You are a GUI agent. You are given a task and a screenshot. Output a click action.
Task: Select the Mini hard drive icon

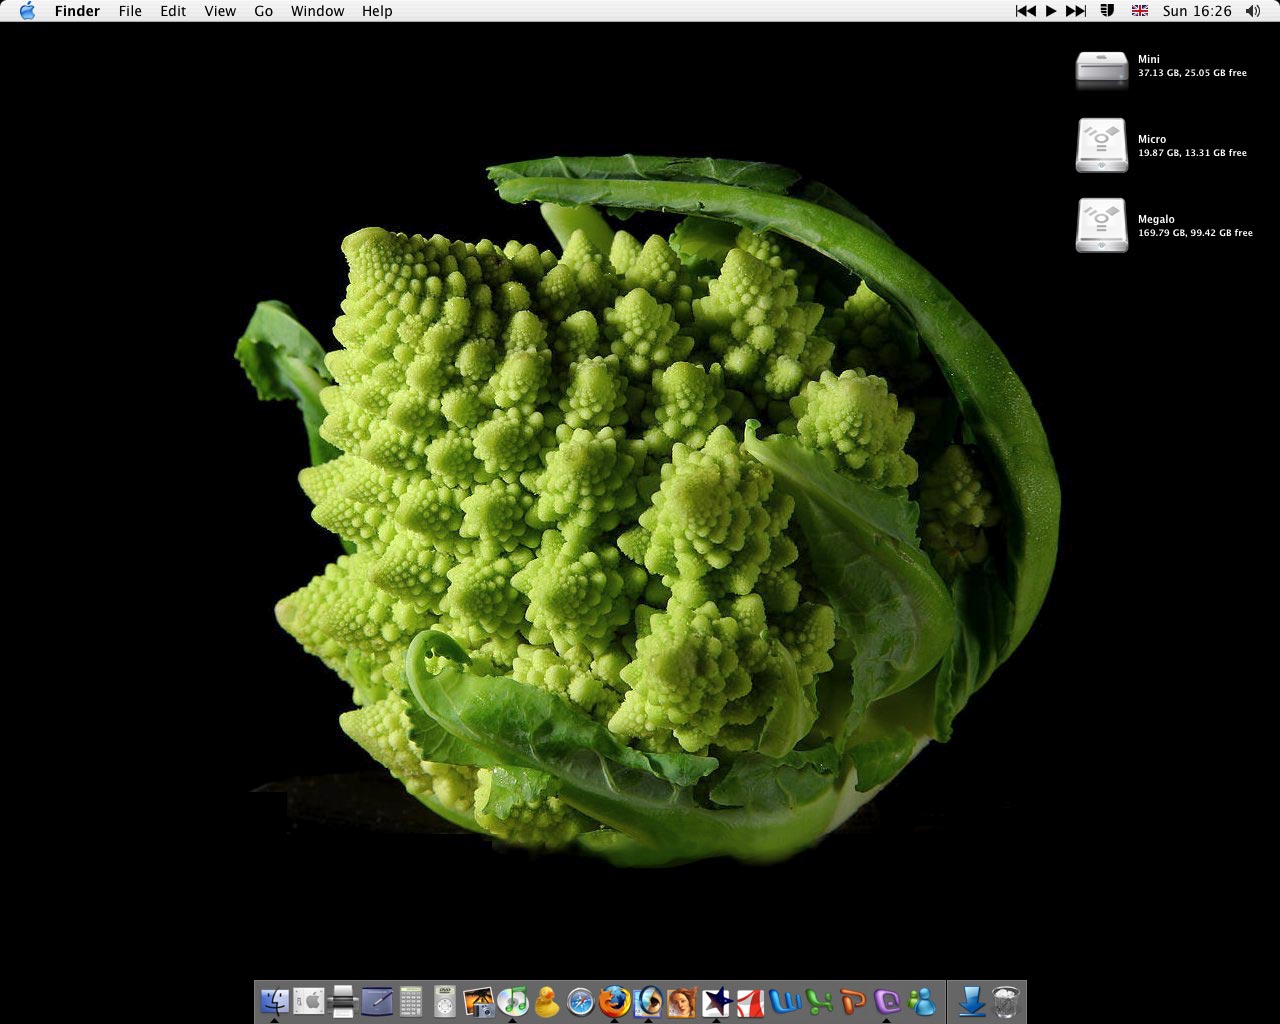[x=1102, y=69]
